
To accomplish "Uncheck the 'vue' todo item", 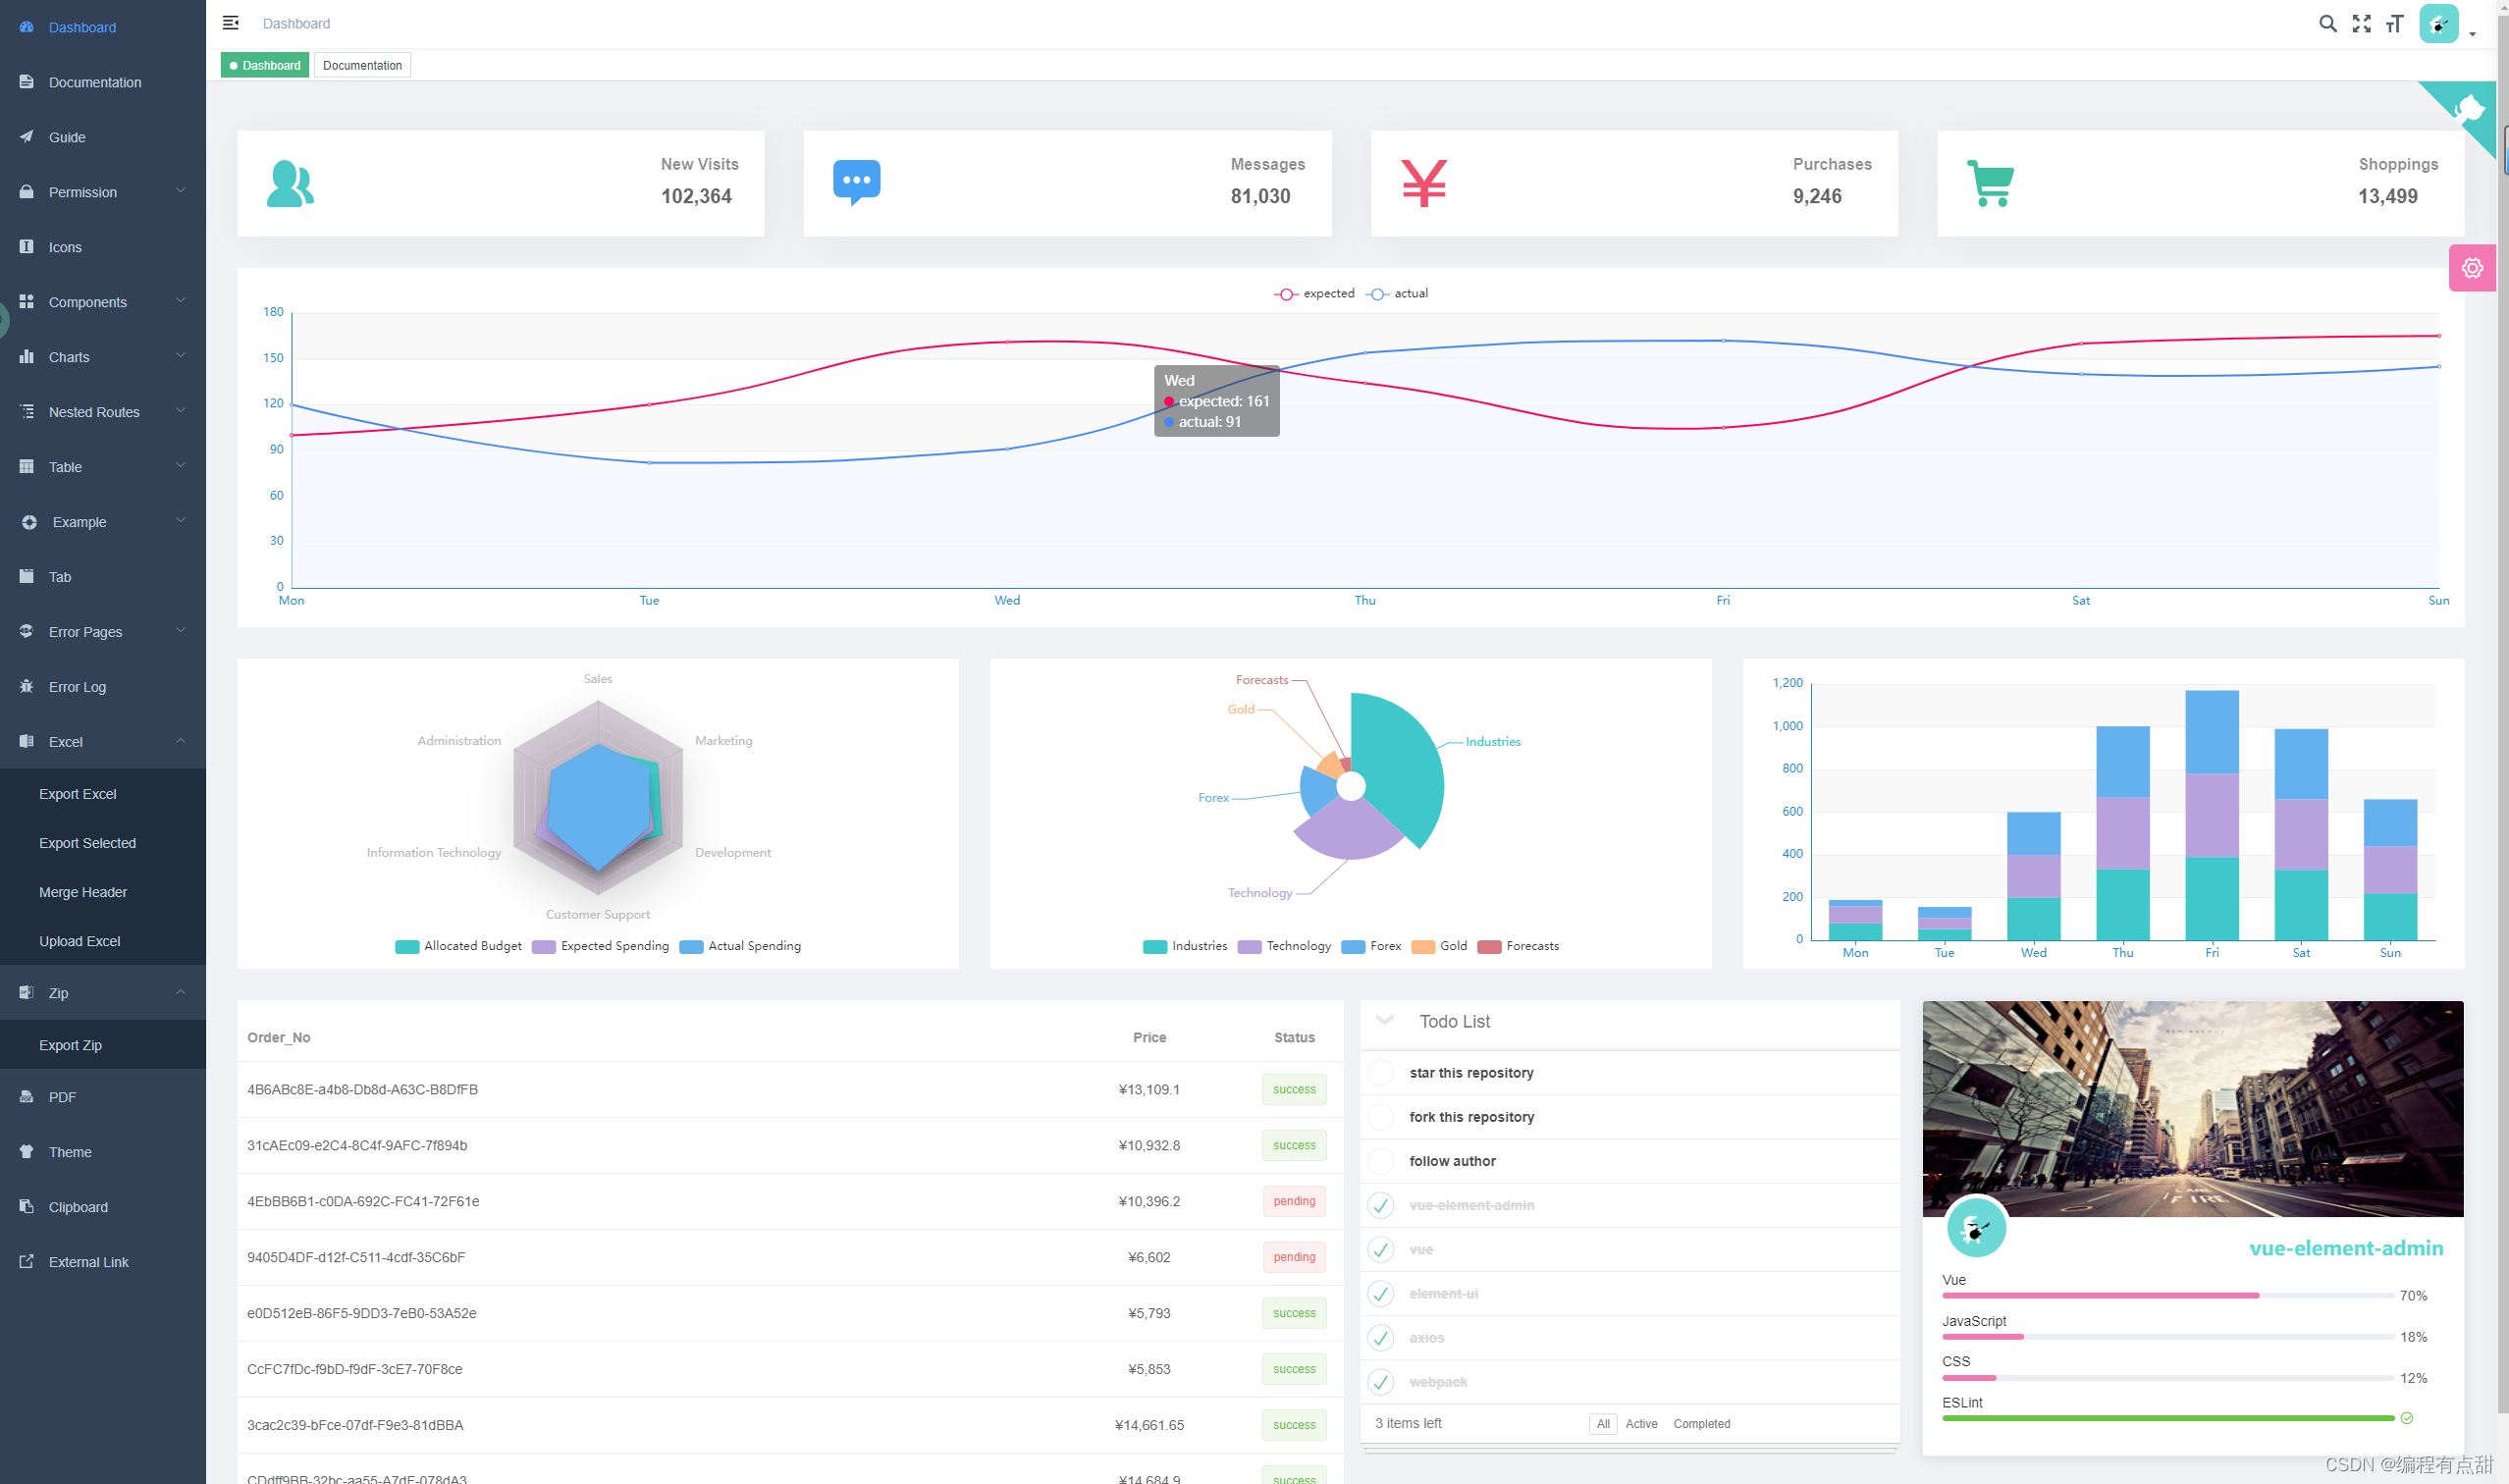I will tap(1380, 1250).
